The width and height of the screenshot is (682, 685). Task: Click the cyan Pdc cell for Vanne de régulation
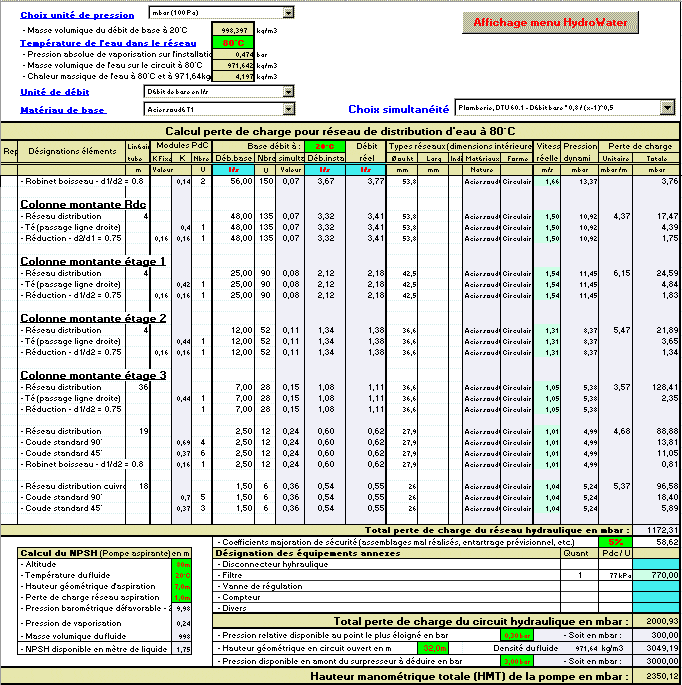pyautogui.click(x=656, y=586)
